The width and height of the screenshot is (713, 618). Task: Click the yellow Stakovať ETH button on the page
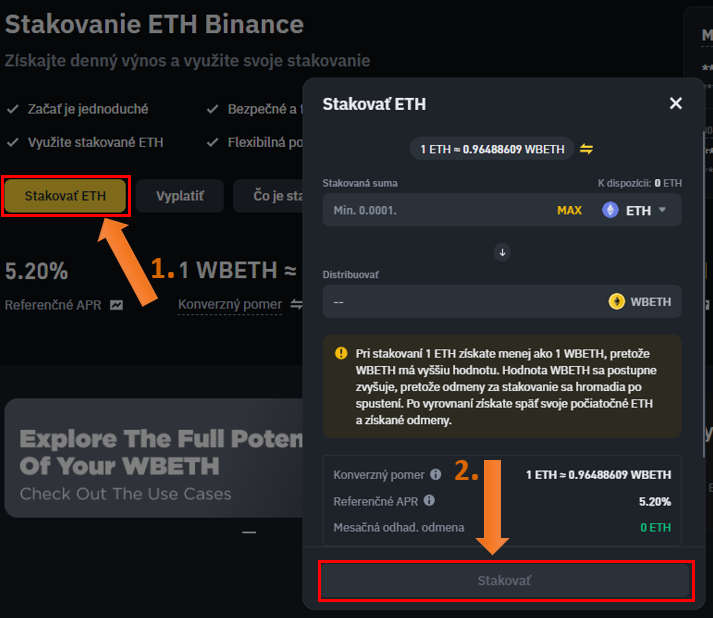click(66, 196)
